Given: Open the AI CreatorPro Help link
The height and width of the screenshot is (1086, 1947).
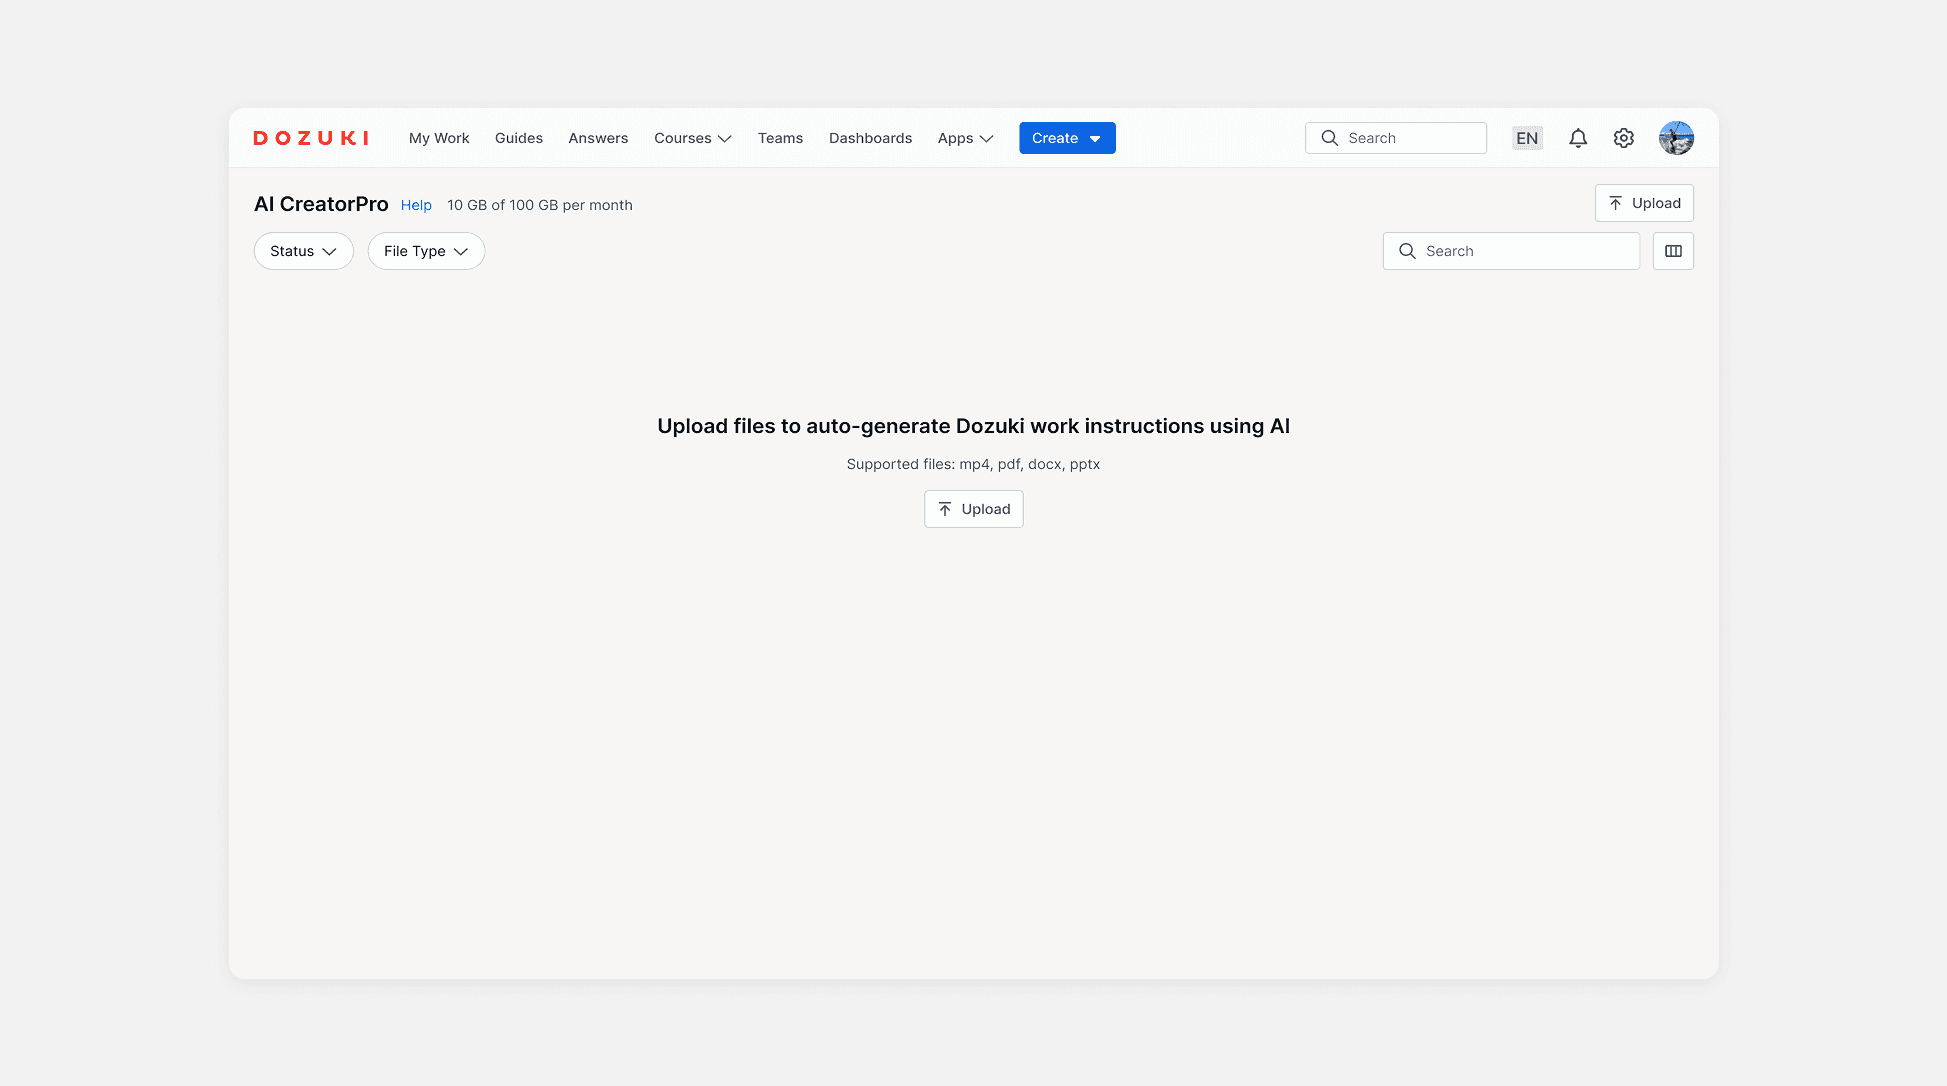Looking at the screenshot, I should [416, 205].
